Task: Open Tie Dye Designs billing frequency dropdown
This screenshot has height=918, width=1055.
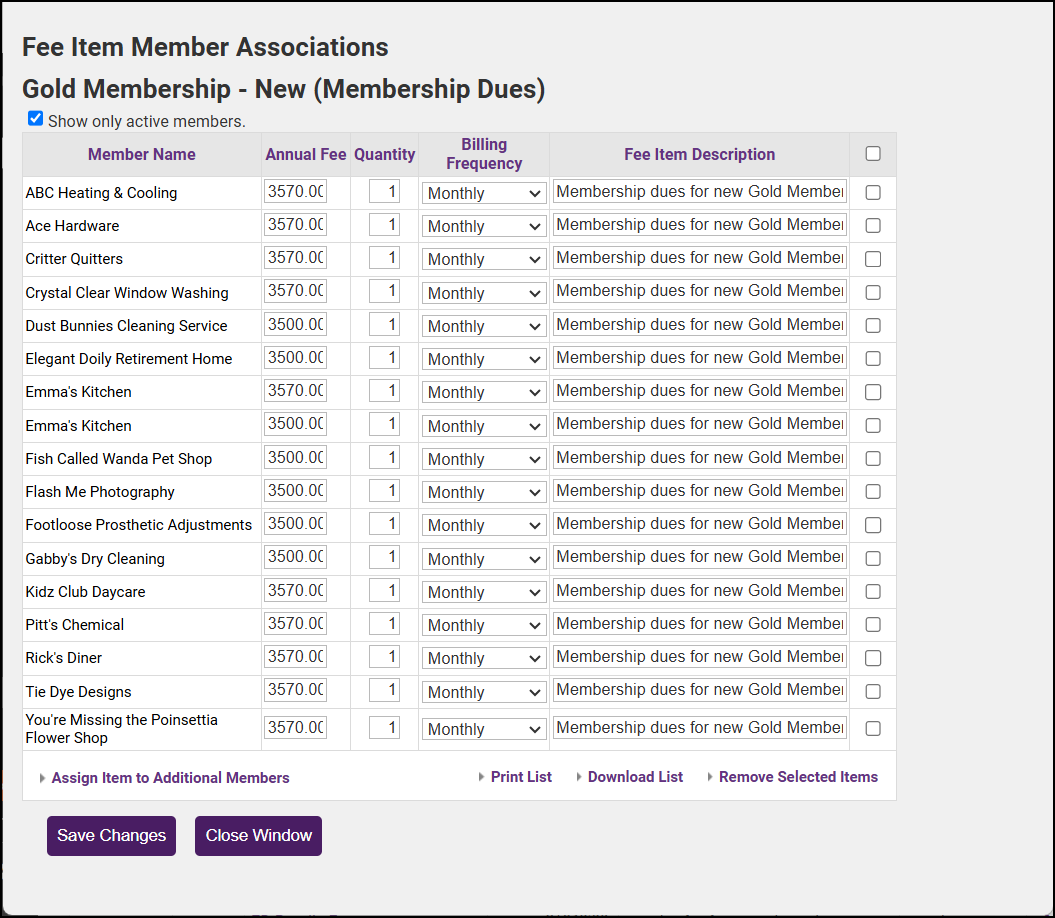Action: coord(484,692)
